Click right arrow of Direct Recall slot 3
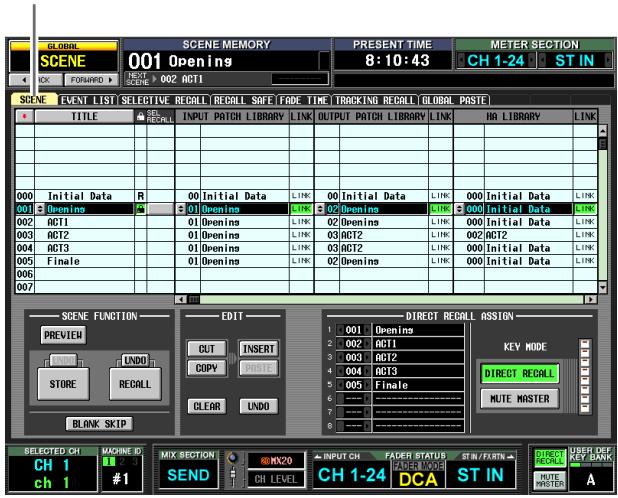Image resolution: width=618 pixels, height=498 pixels. 367,357
